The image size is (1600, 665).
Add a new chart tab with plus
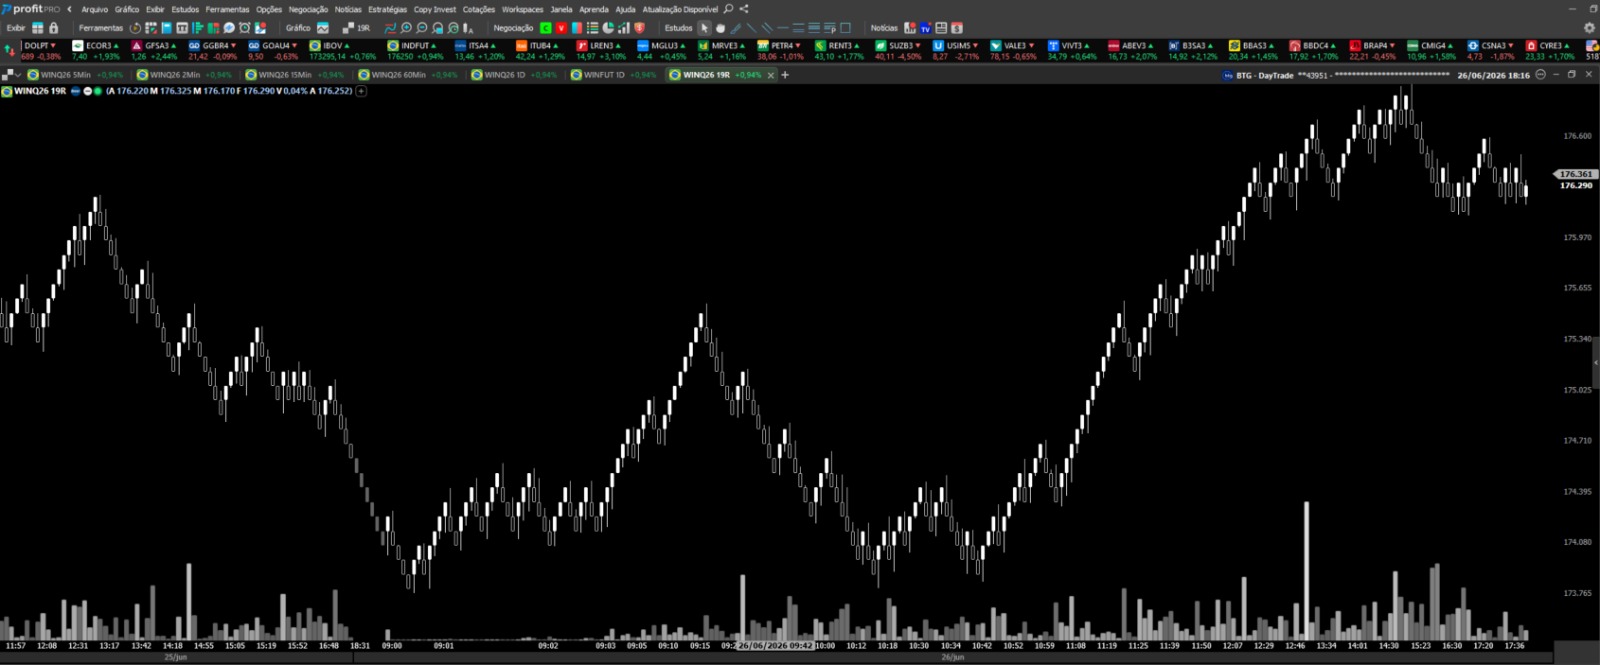785,75
